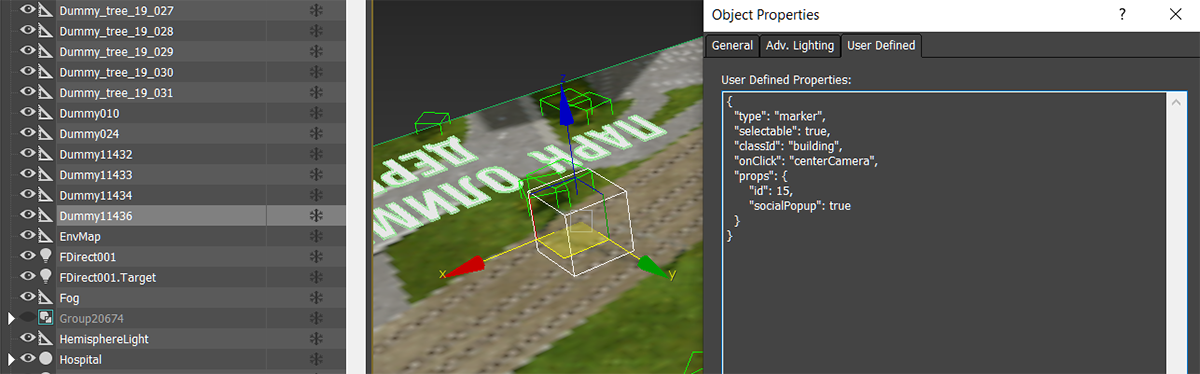1200x374 pixels.
Task: Toggle visibility of Dummy11432
Action: tap(27, 154)
